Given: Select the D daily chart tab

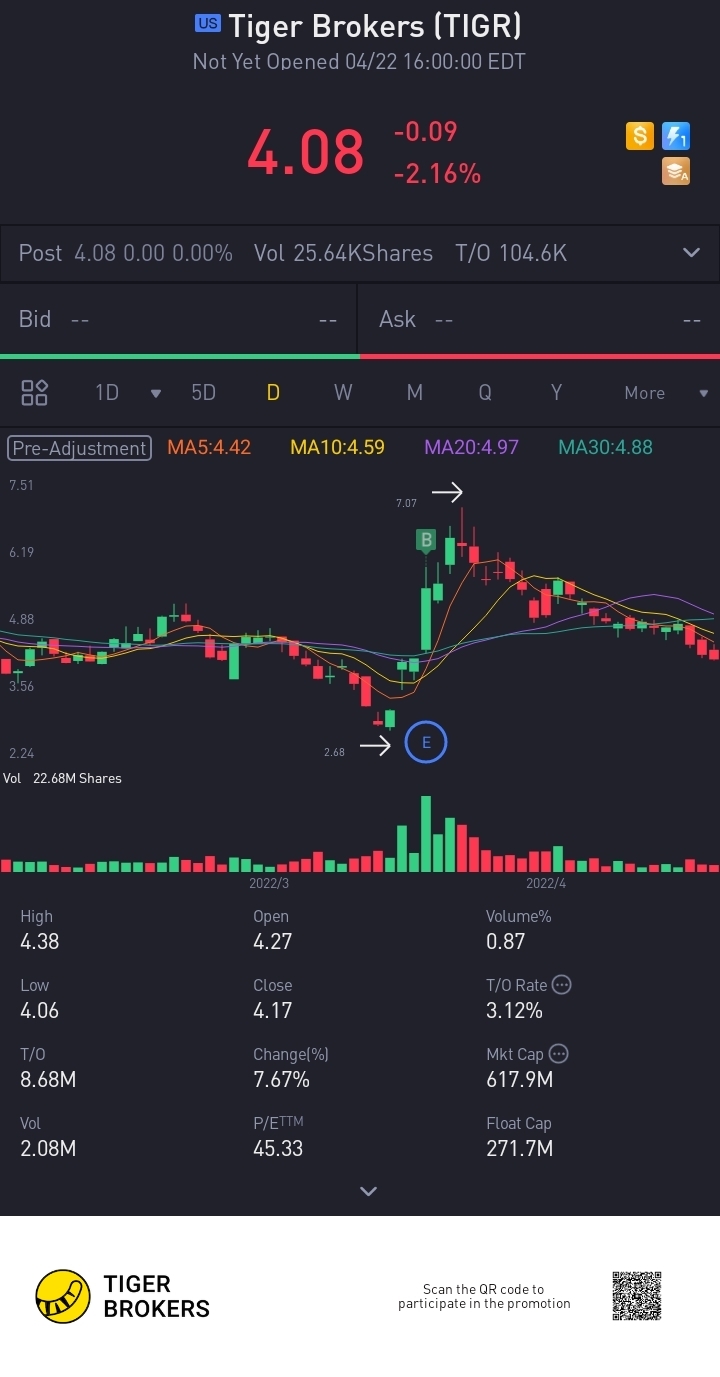Looking at the screenshot, I should (x=272, y=393).
